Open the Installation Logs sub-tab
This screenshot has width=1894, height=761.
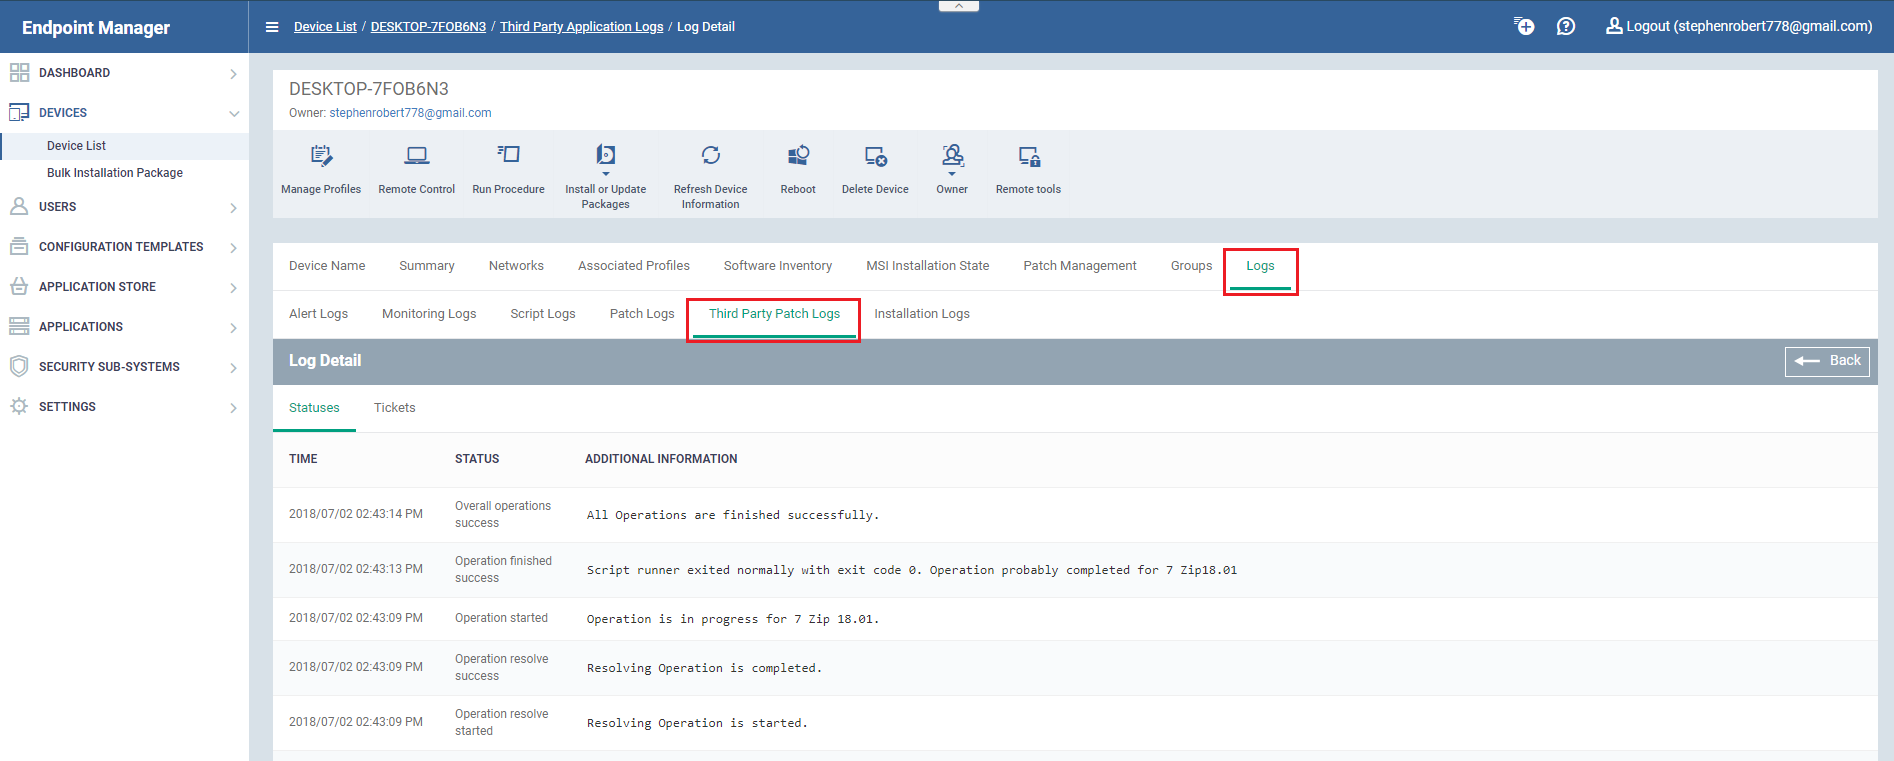(922, 314)
